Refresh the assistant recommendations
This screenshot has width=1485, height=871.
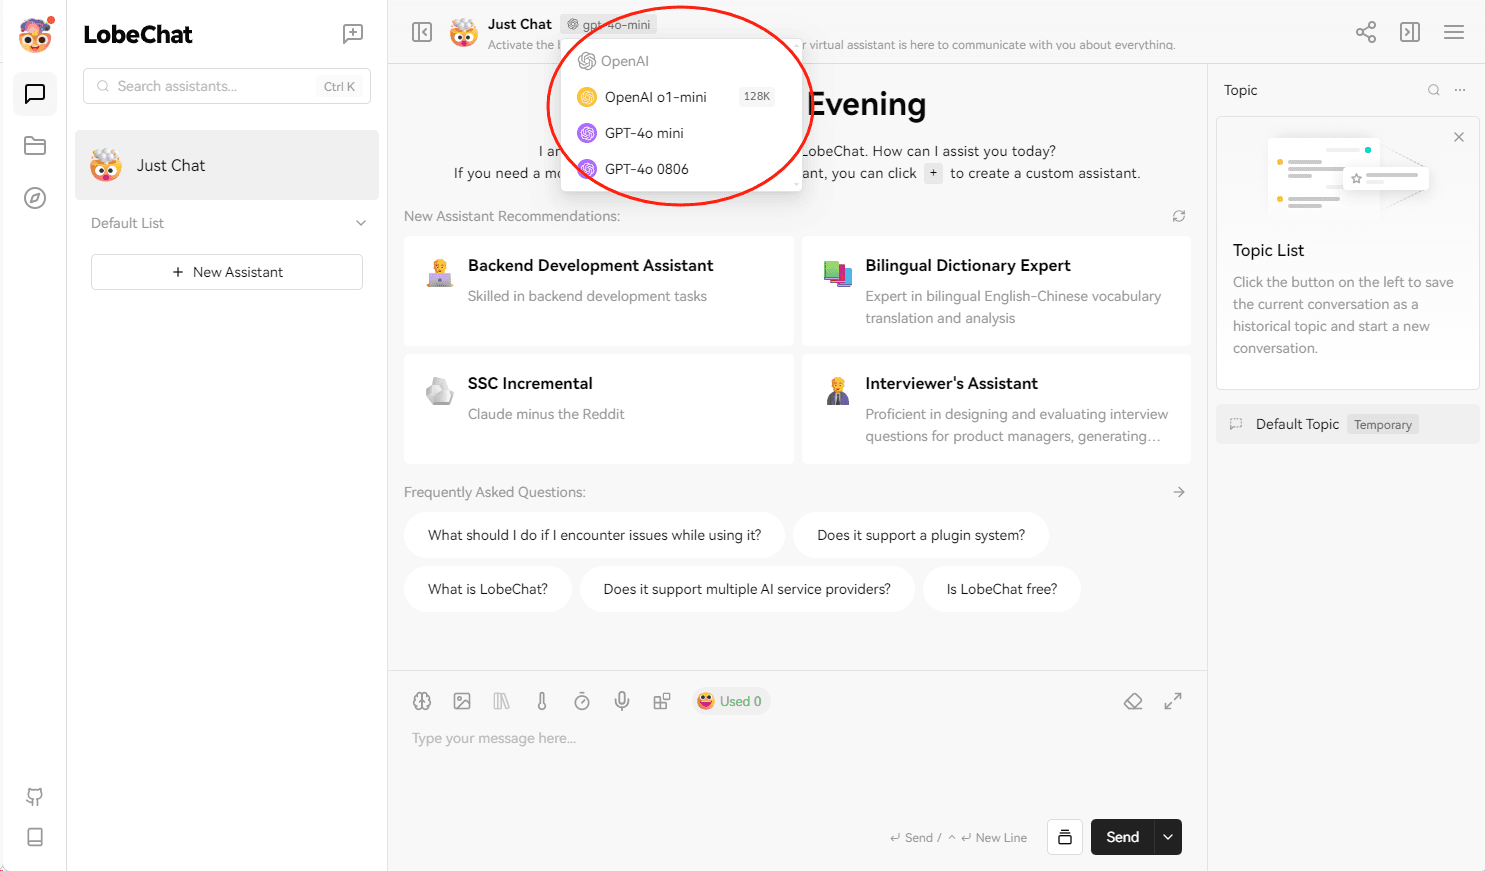point(1179,216)
